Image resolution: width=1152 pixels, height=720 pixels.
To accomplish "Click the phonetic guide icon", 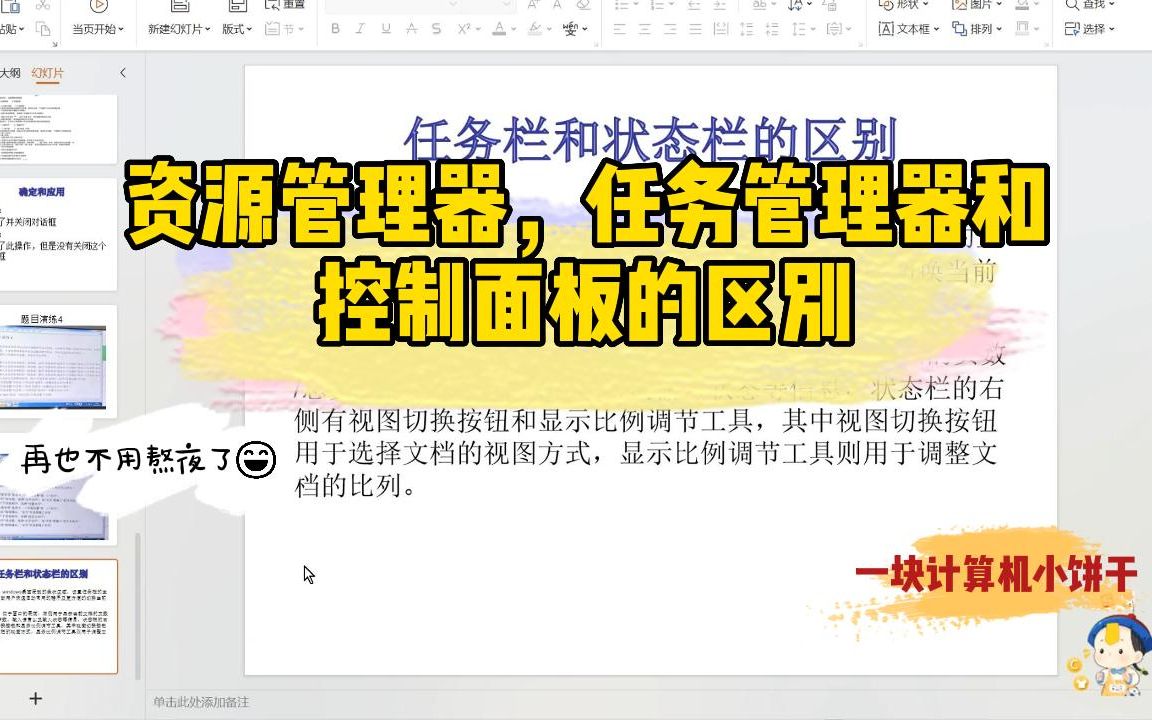I will (571, 29).
